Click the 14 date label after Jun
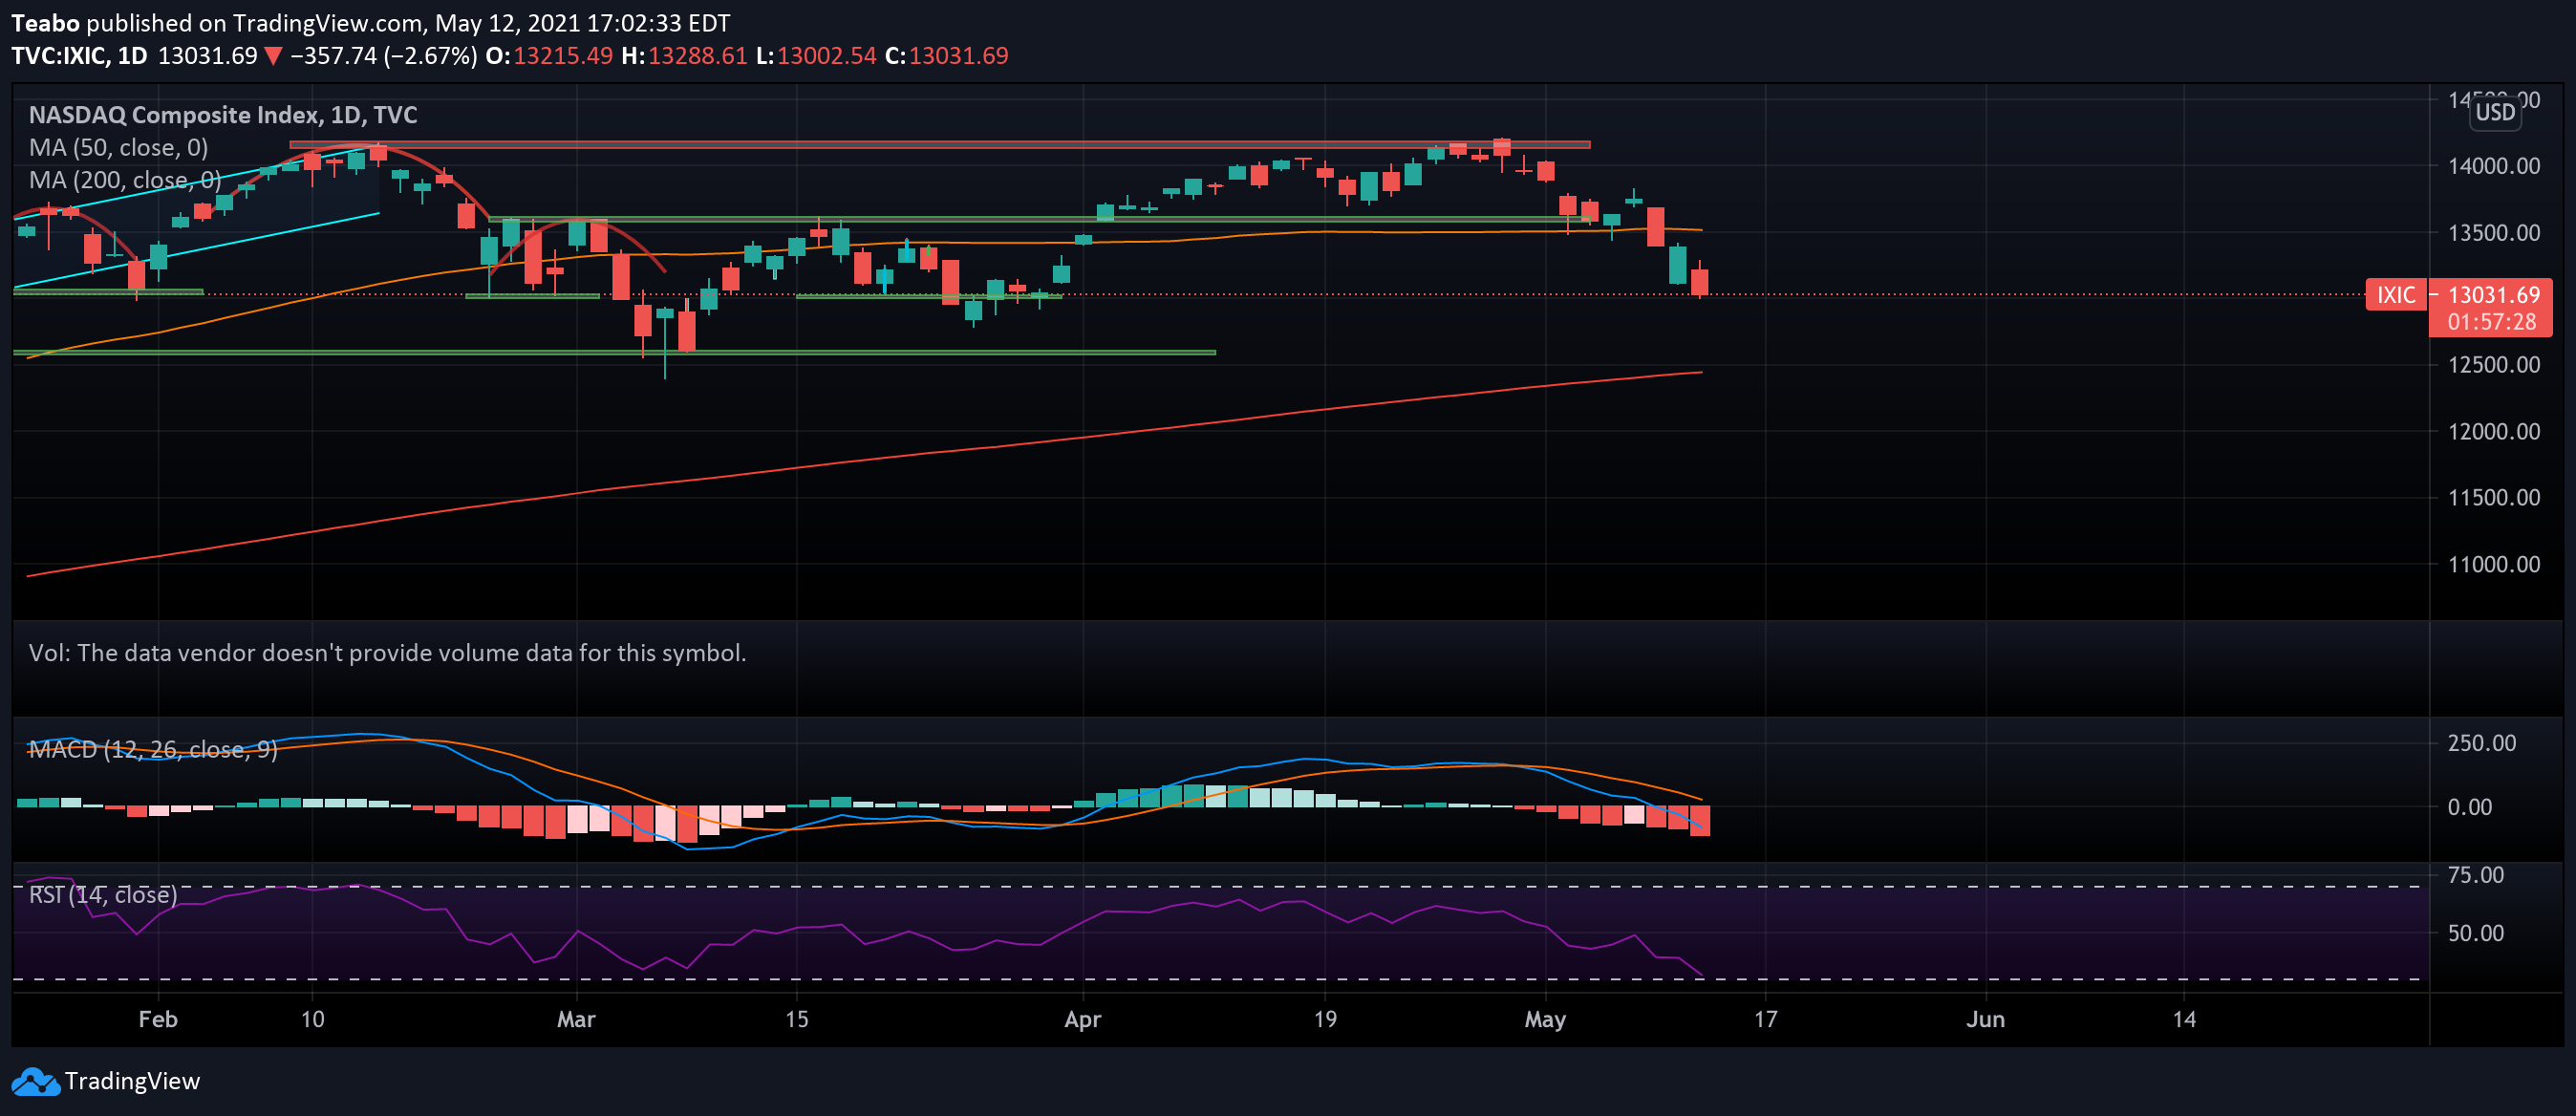This screenshot has height=1116, width=2576. click(x=2185, y=1019)
